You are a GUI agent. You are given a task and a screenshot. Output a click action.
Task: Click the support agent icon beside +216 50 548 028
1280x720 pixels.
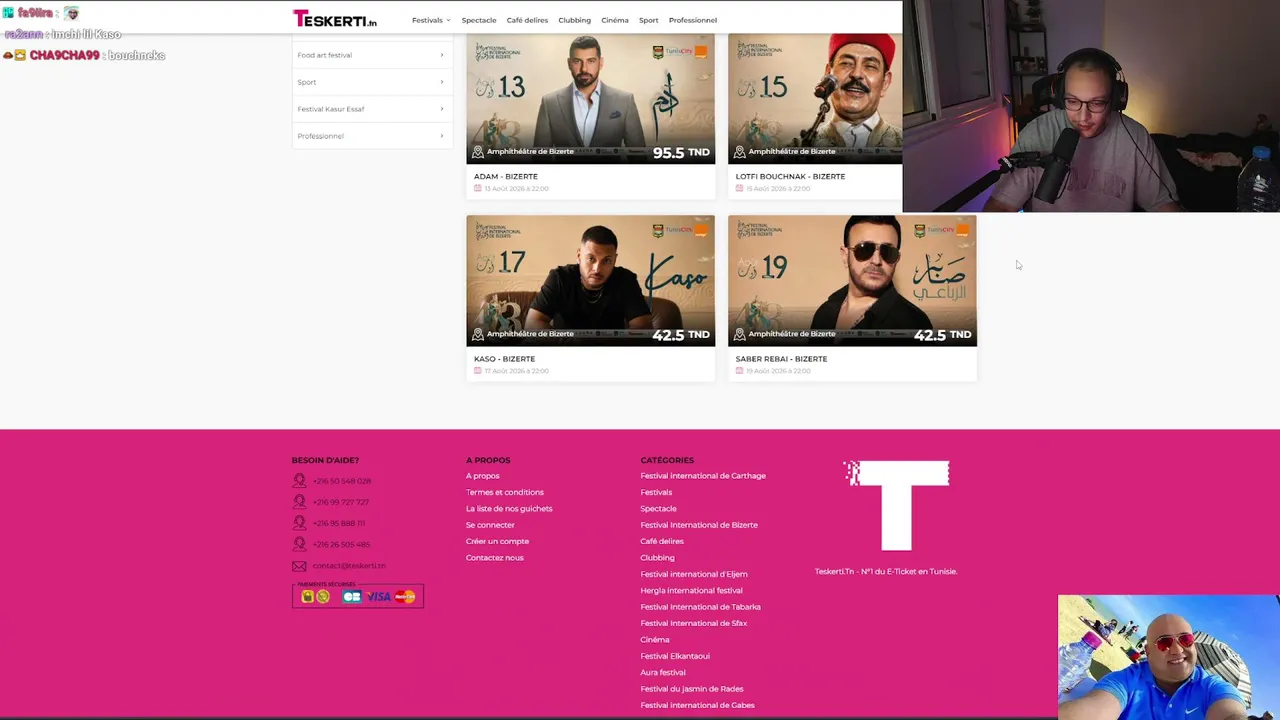coord(299,481)
